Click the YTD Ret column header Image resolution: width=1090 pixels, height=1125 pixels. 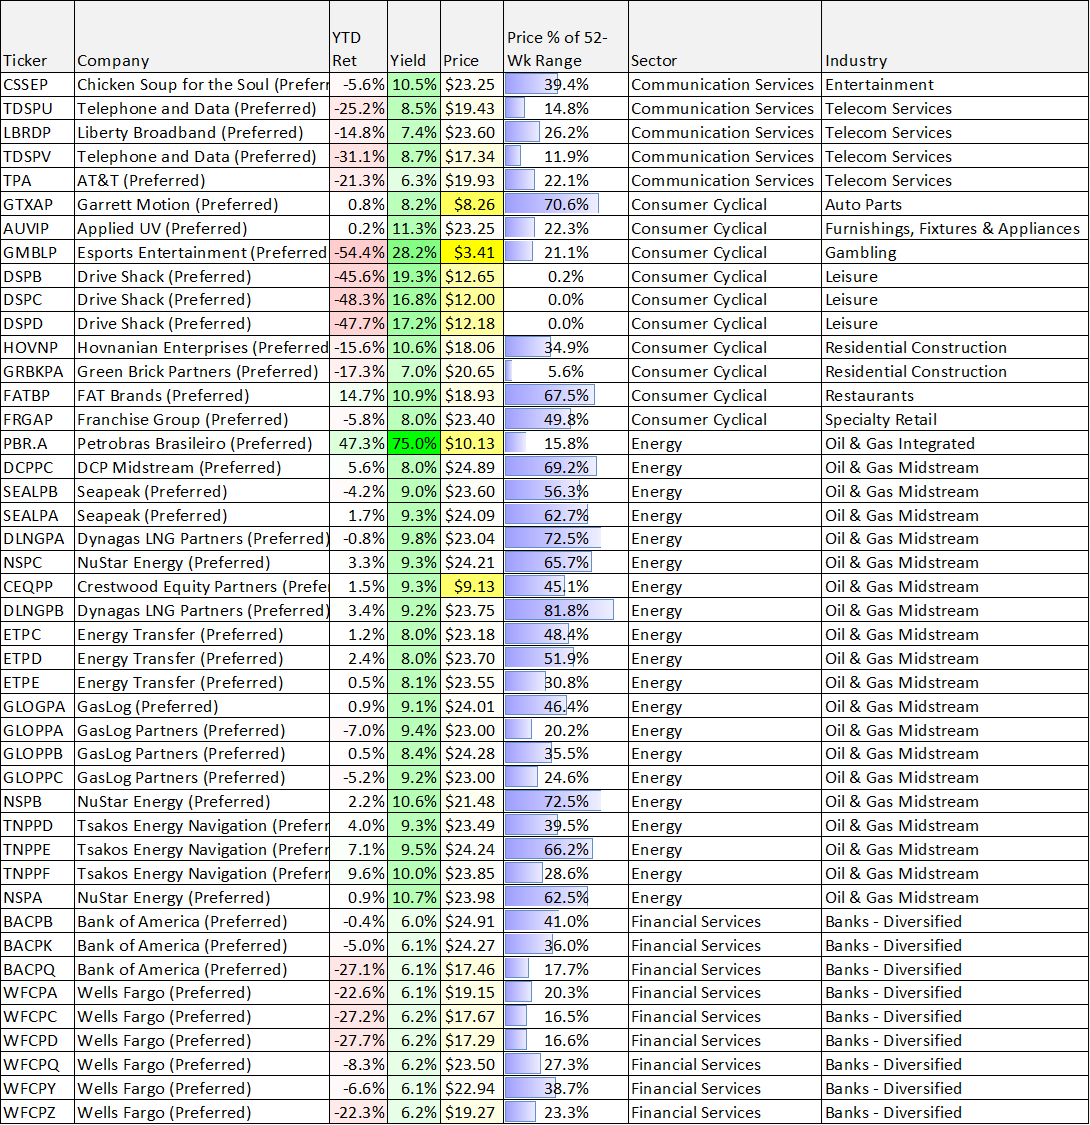[x=358, y=37]
